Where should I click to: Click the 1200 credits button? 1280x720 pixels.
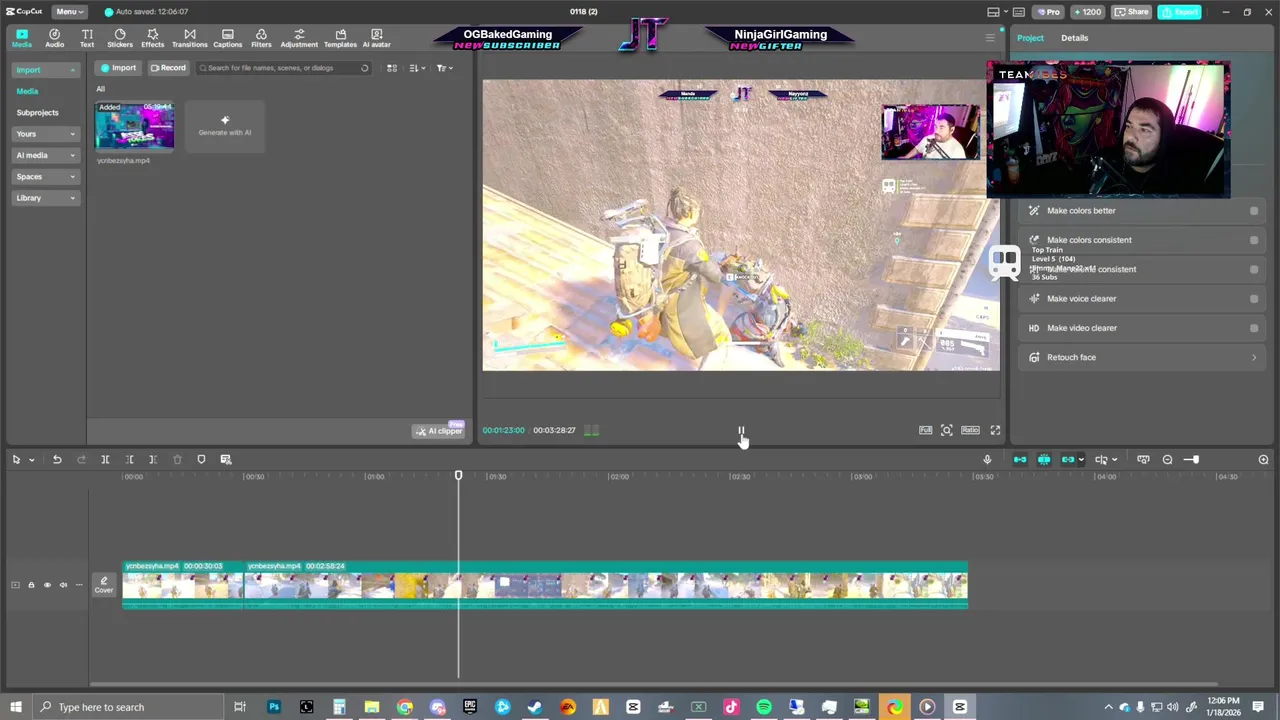click(x=1086, y=12)
